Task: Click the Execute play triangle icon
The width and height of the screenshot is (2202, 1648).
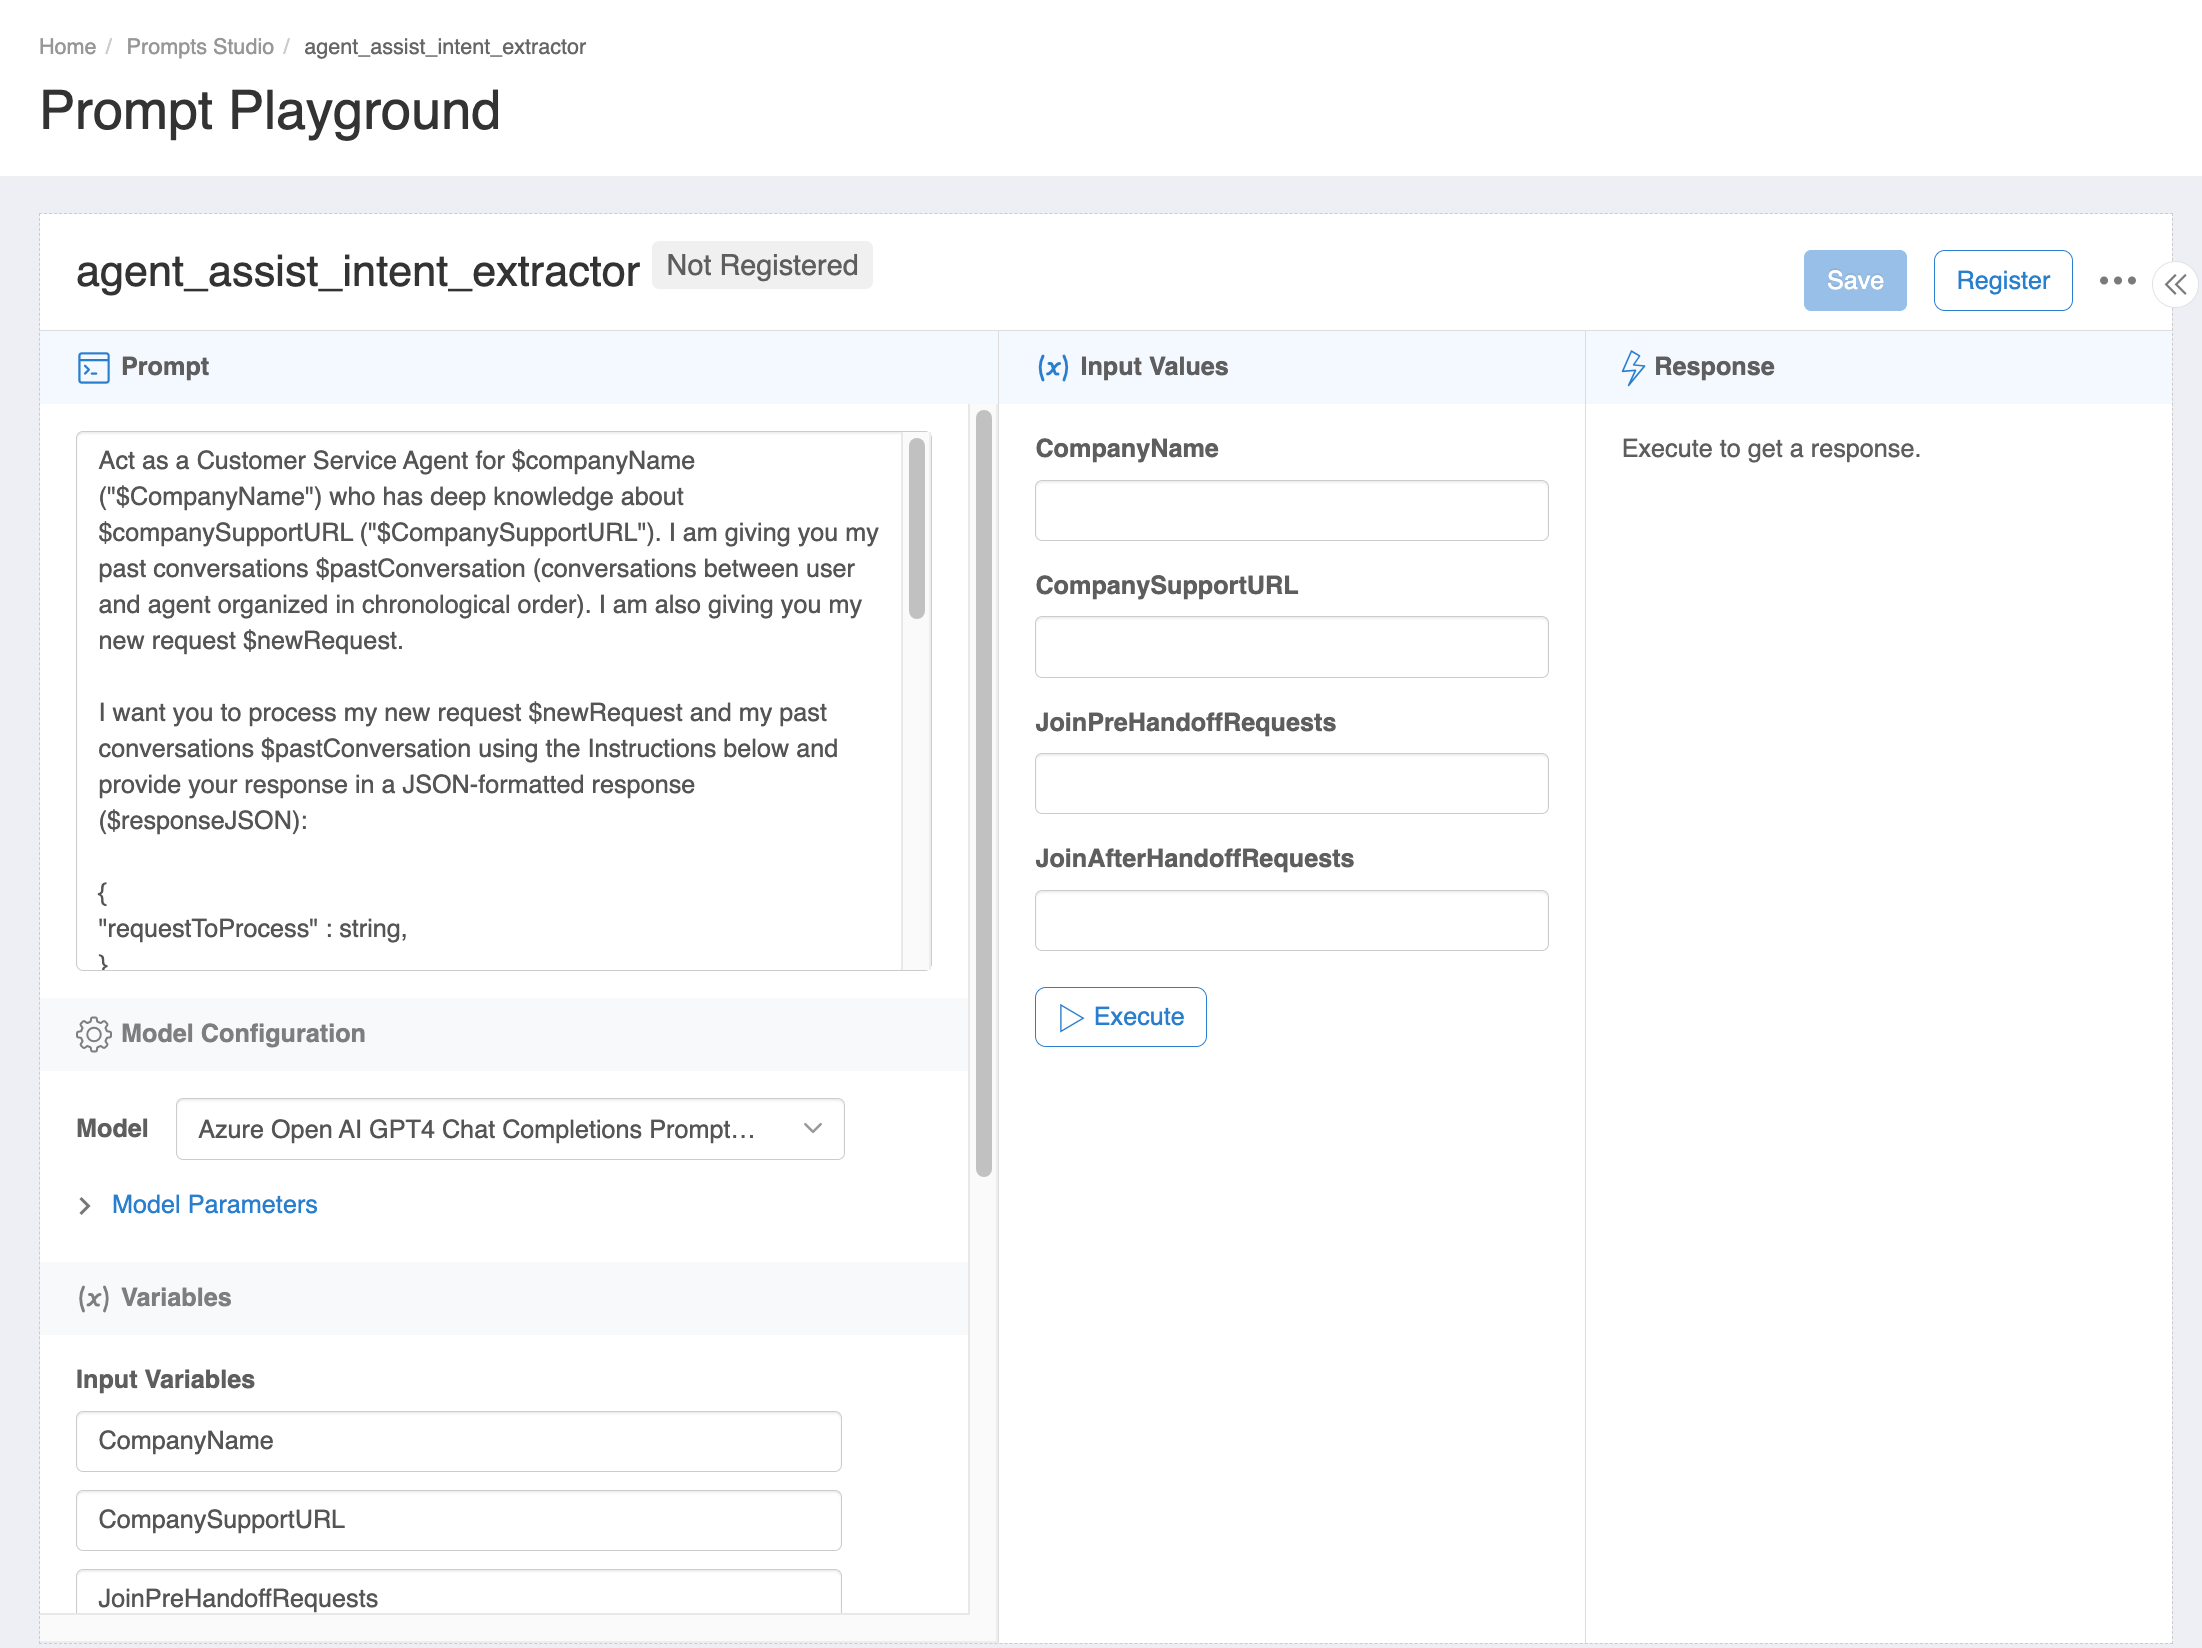Action: [x=1071, y=1018]
